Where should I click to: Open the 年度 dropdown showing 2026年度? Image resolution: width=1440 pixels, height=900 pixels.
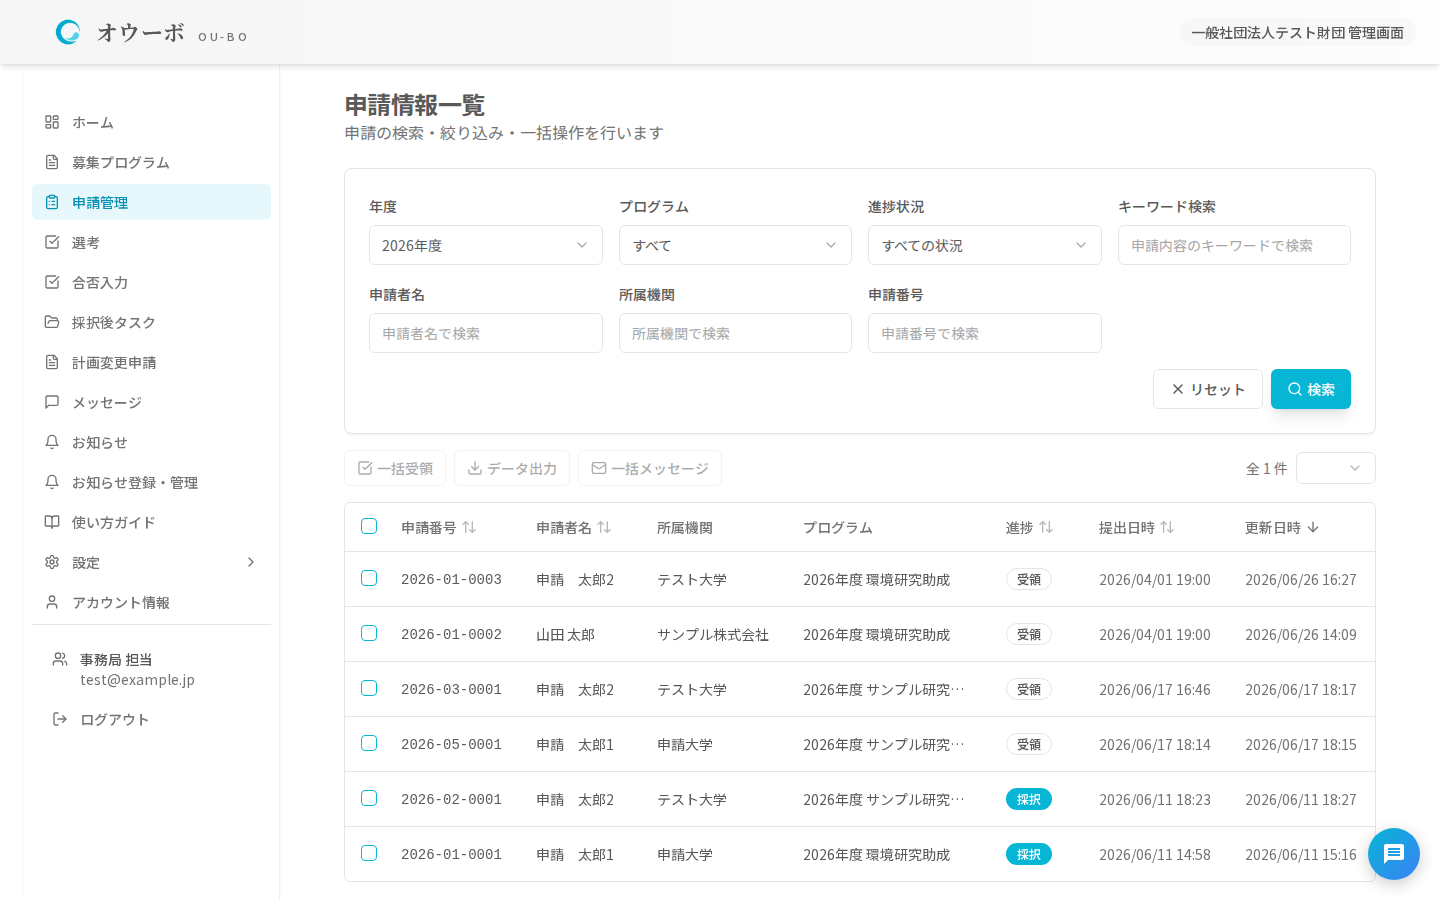[486, 245]
